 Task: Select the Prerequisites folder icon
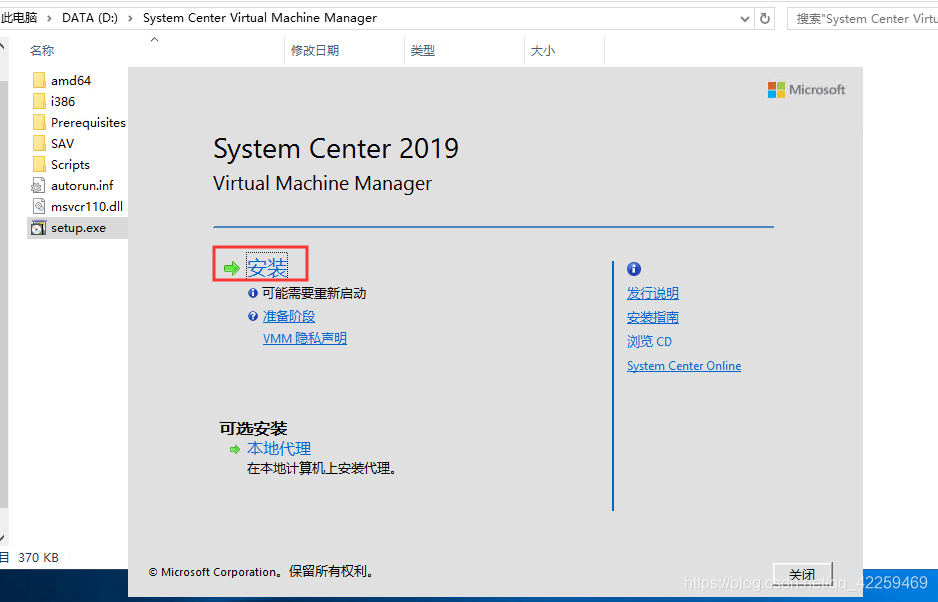pos(39,122)
